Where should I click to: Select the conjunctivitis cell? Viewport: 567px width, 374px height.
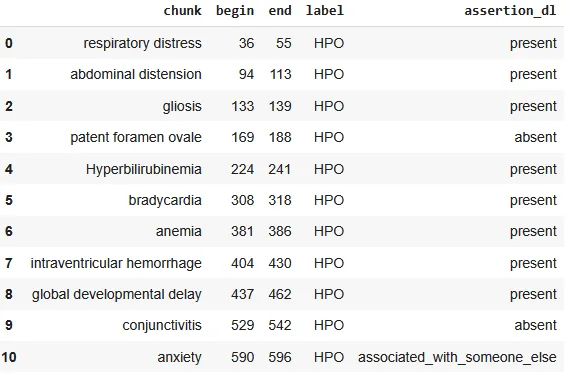coord(162,325)
